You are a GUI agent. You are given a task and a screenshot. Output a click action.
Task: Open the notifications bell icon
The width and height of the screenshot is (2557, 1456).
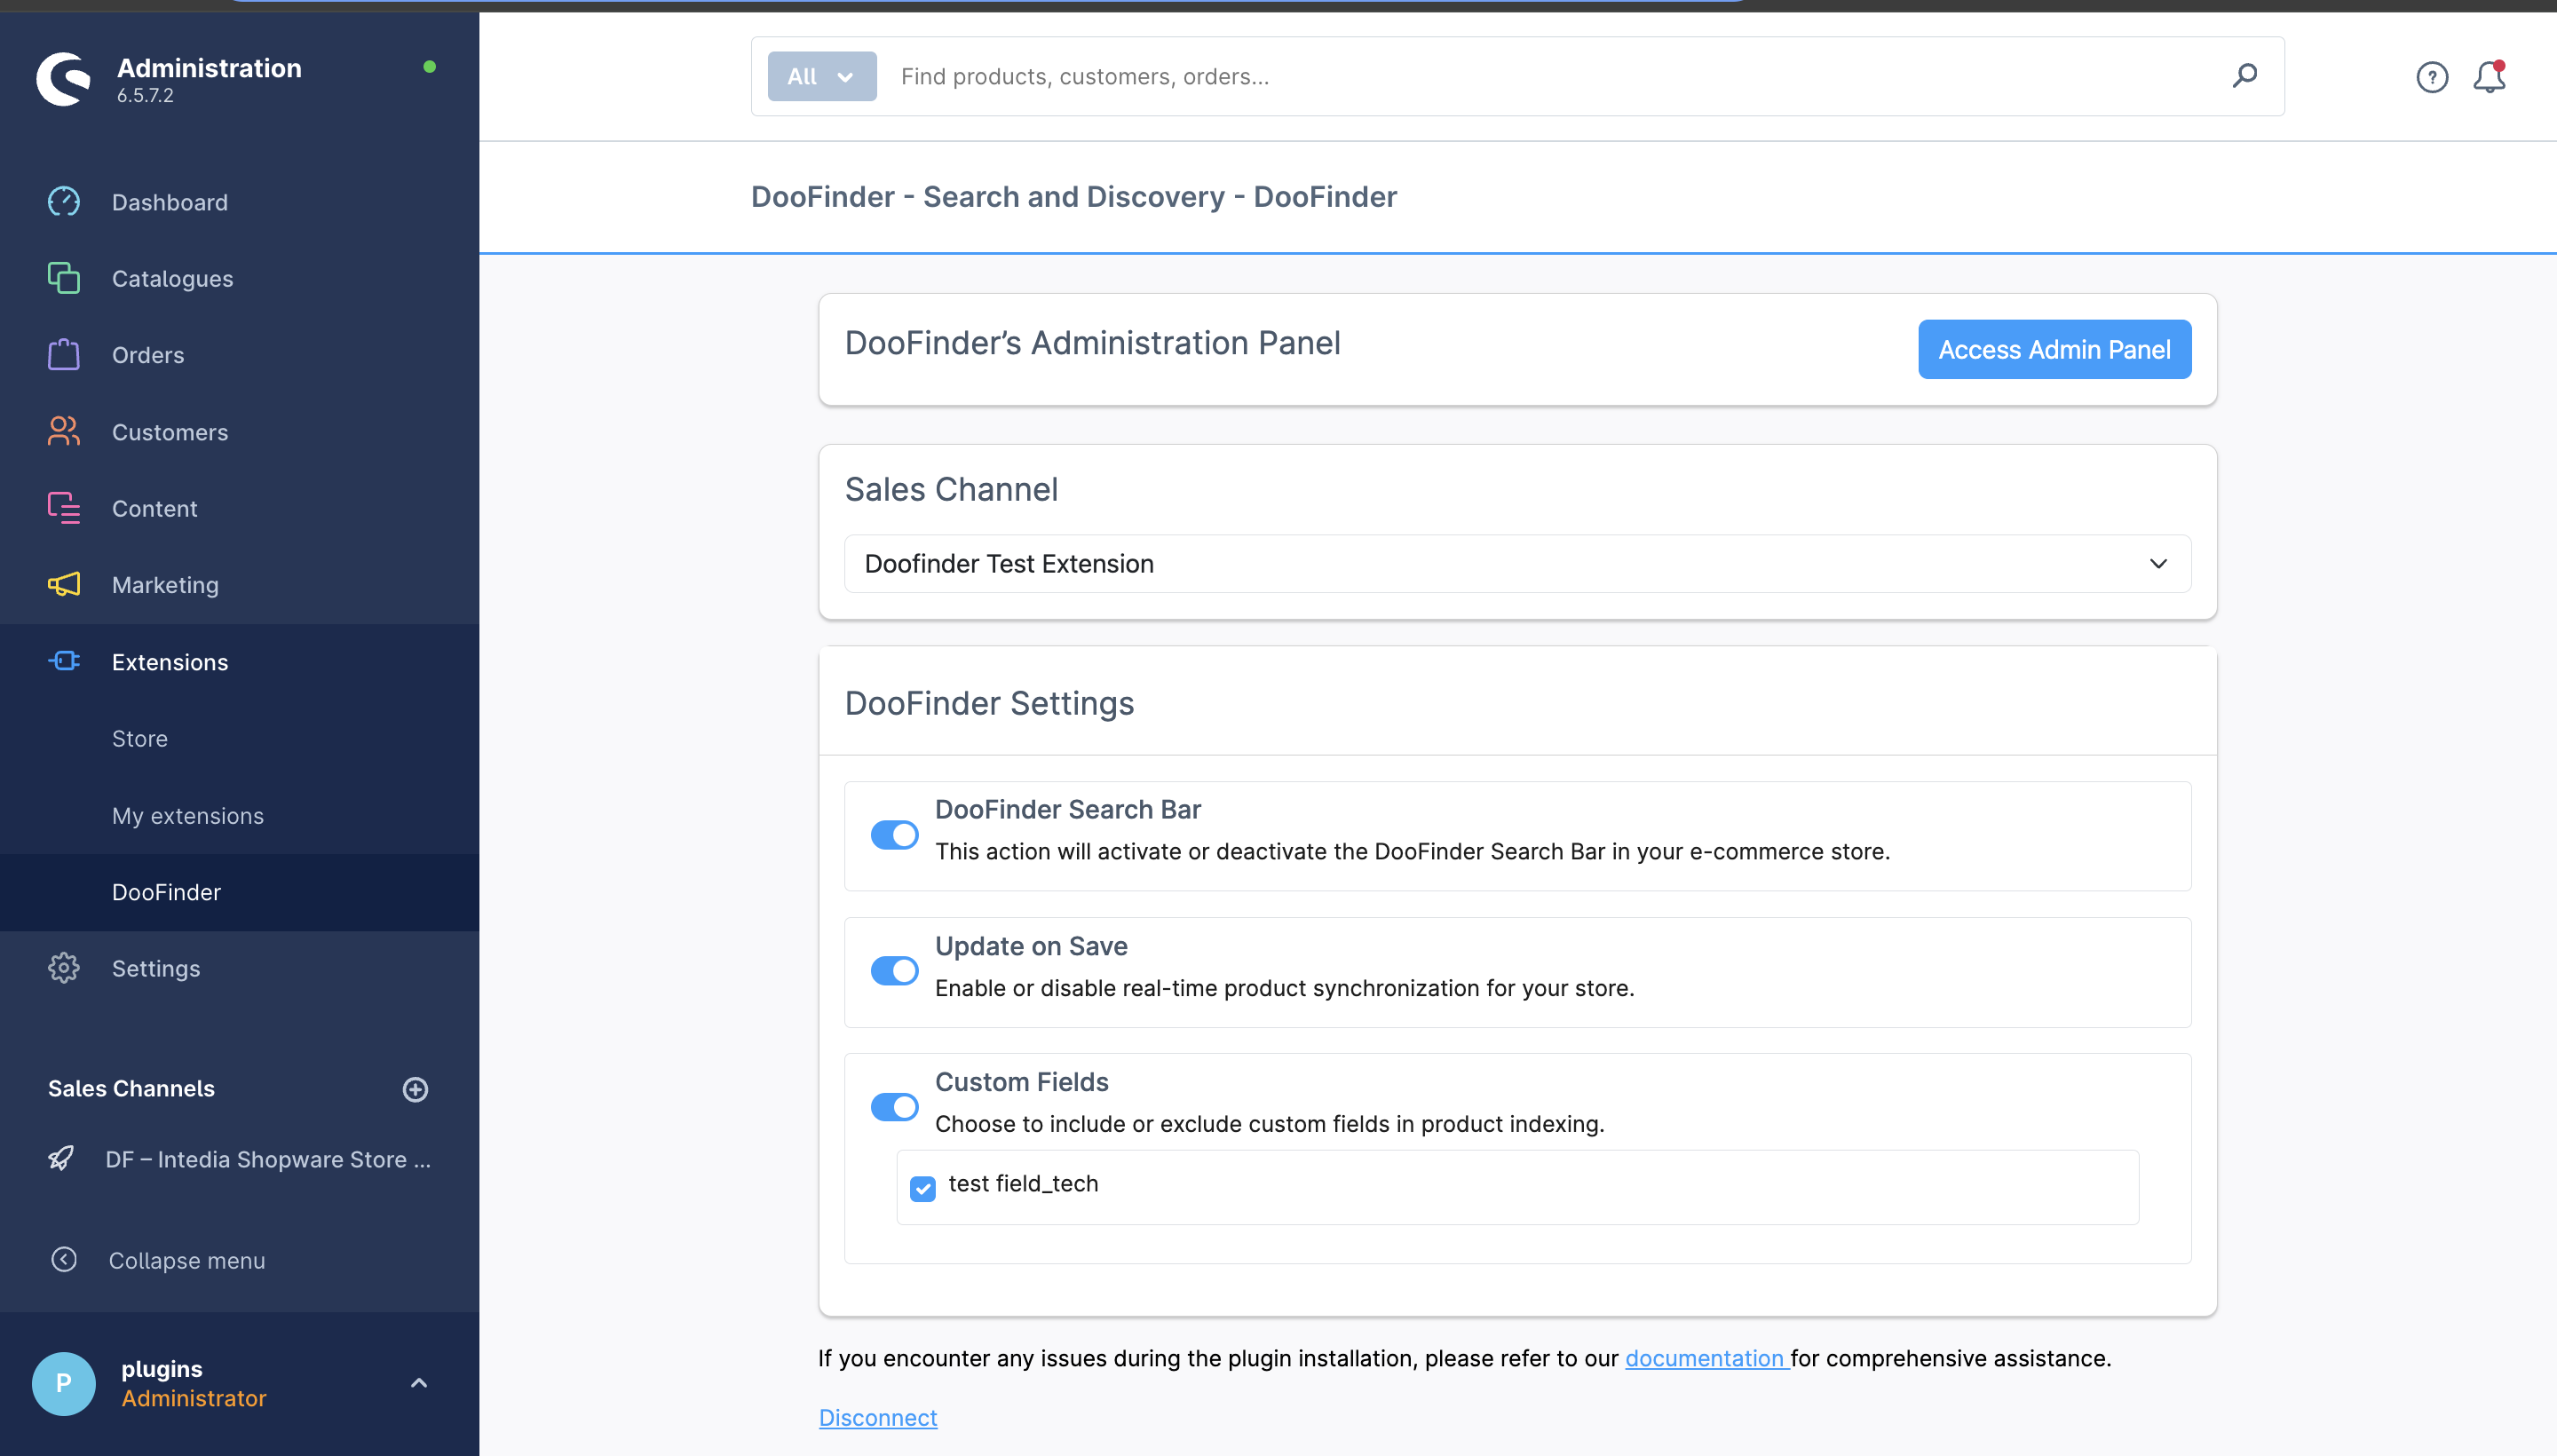pos(2489,77)
